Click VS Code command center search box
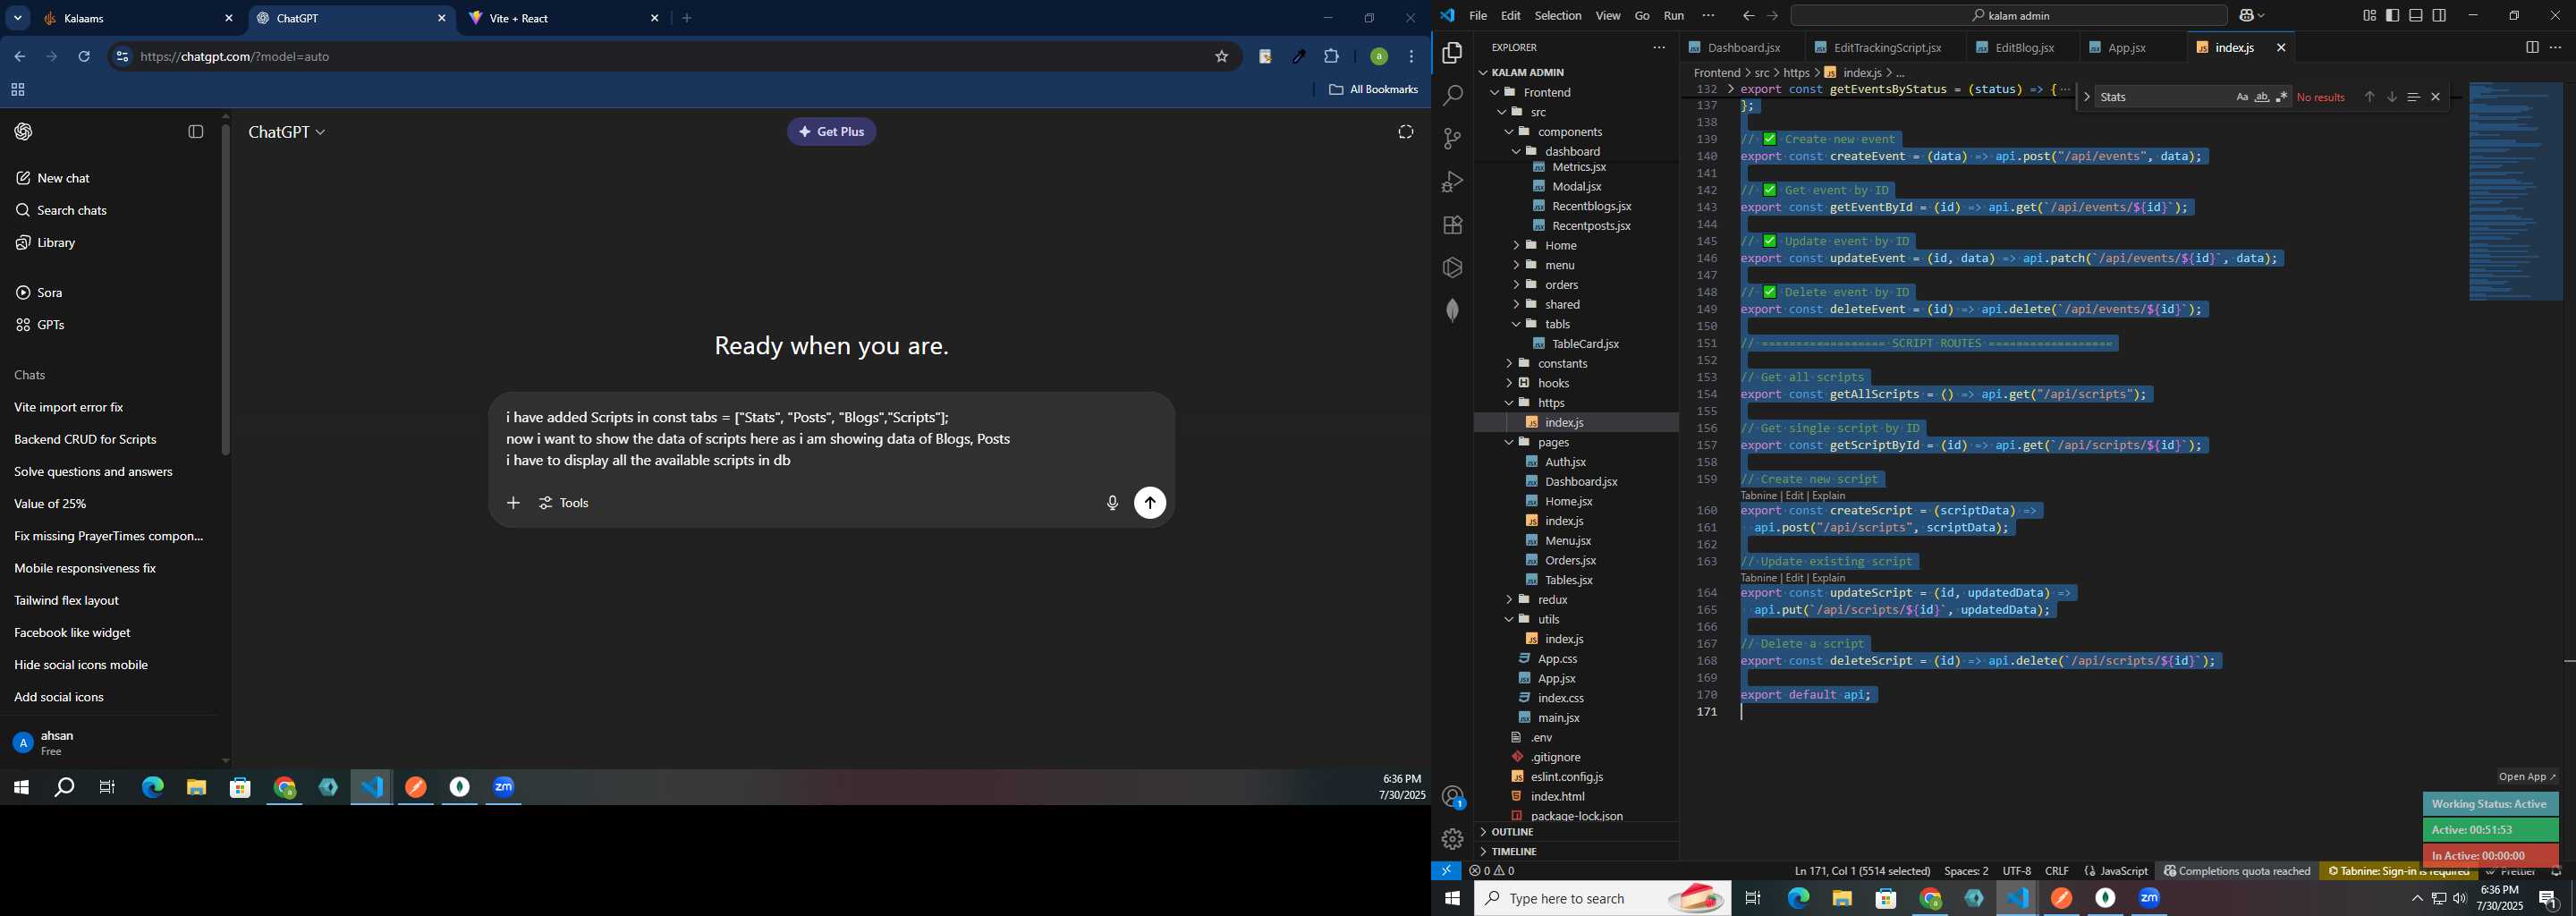Image resolution: width=2576 pixels, height=916 pixels. pyautogui.click(x=2009, y=16)
